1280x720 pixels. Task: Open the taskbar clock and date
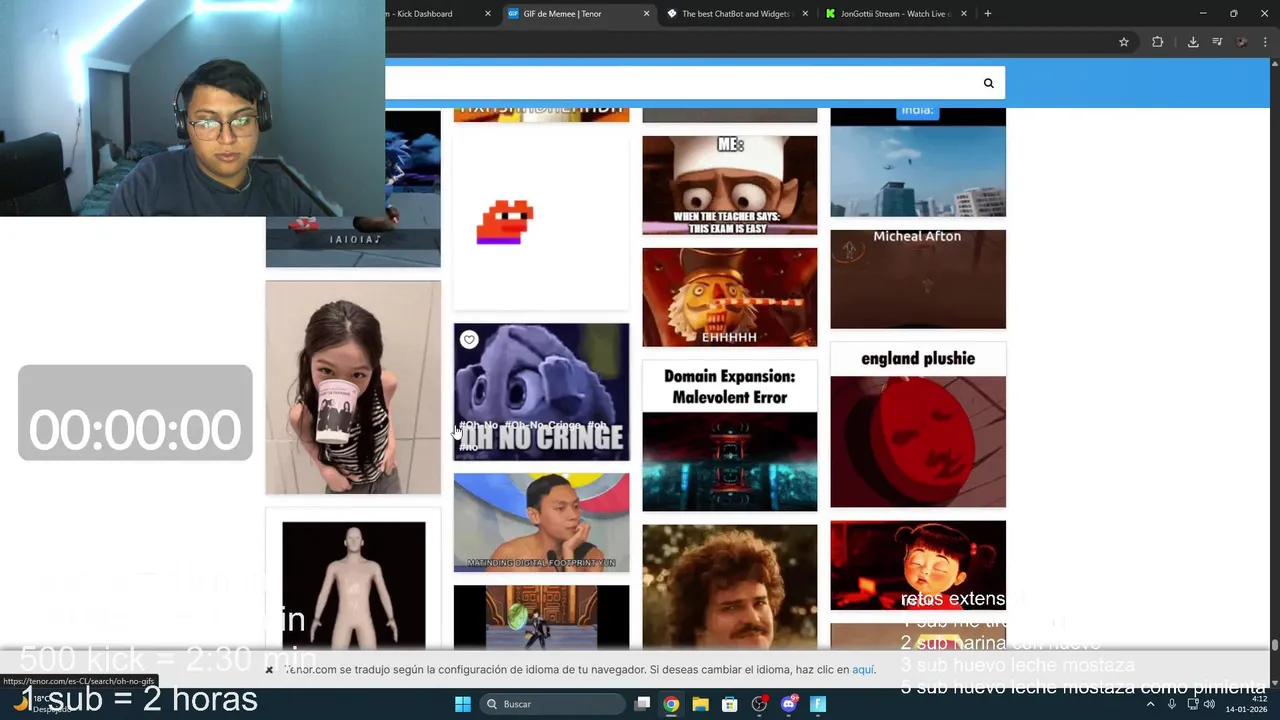[x=1247, y=704]
